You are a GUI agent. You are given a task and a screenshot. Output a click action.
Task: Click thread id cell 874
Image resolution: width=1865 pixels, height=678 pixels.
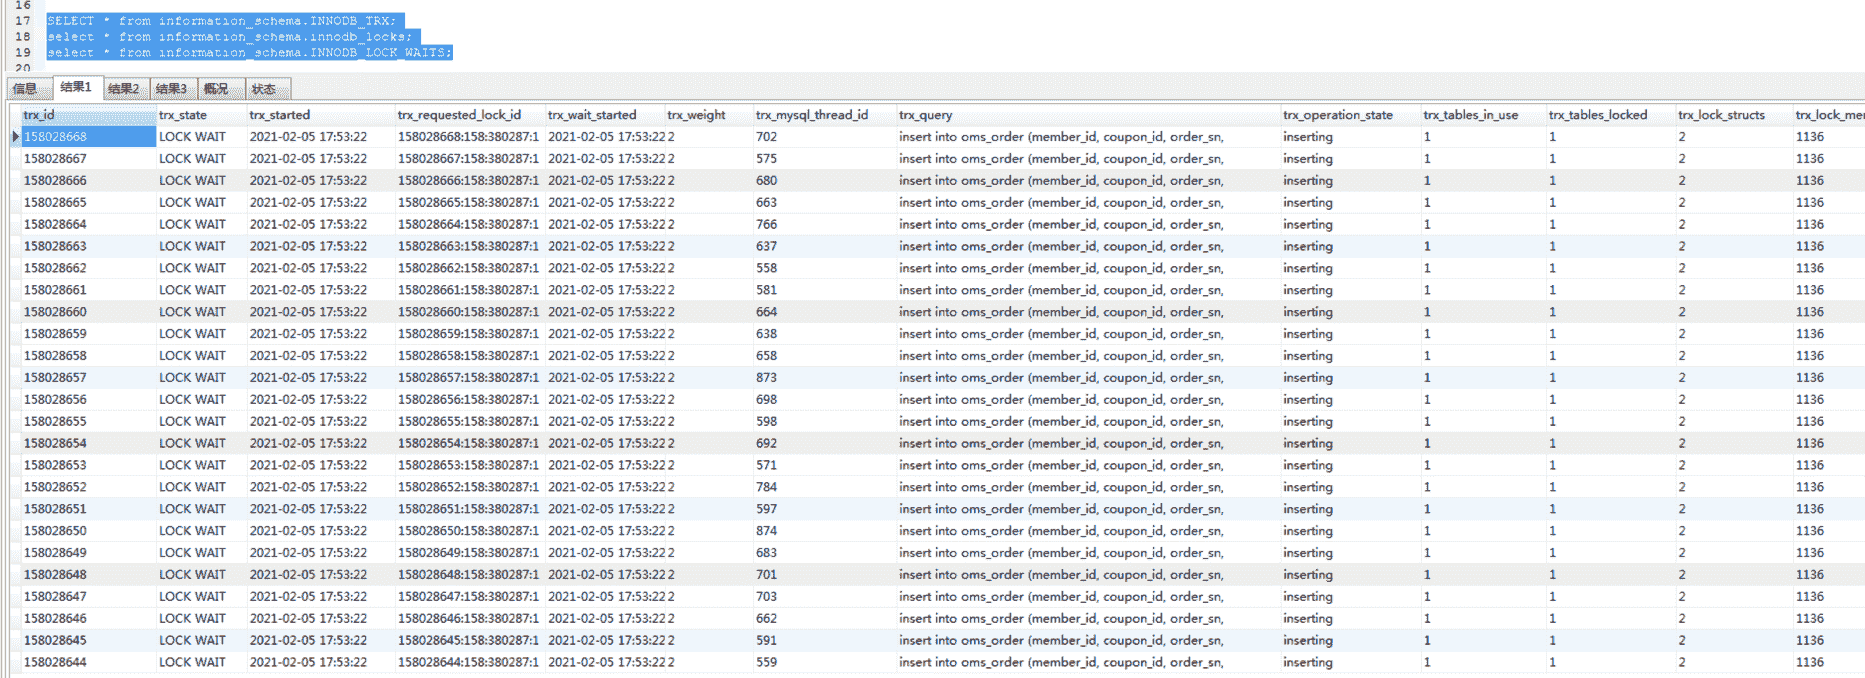coord(825,531)
